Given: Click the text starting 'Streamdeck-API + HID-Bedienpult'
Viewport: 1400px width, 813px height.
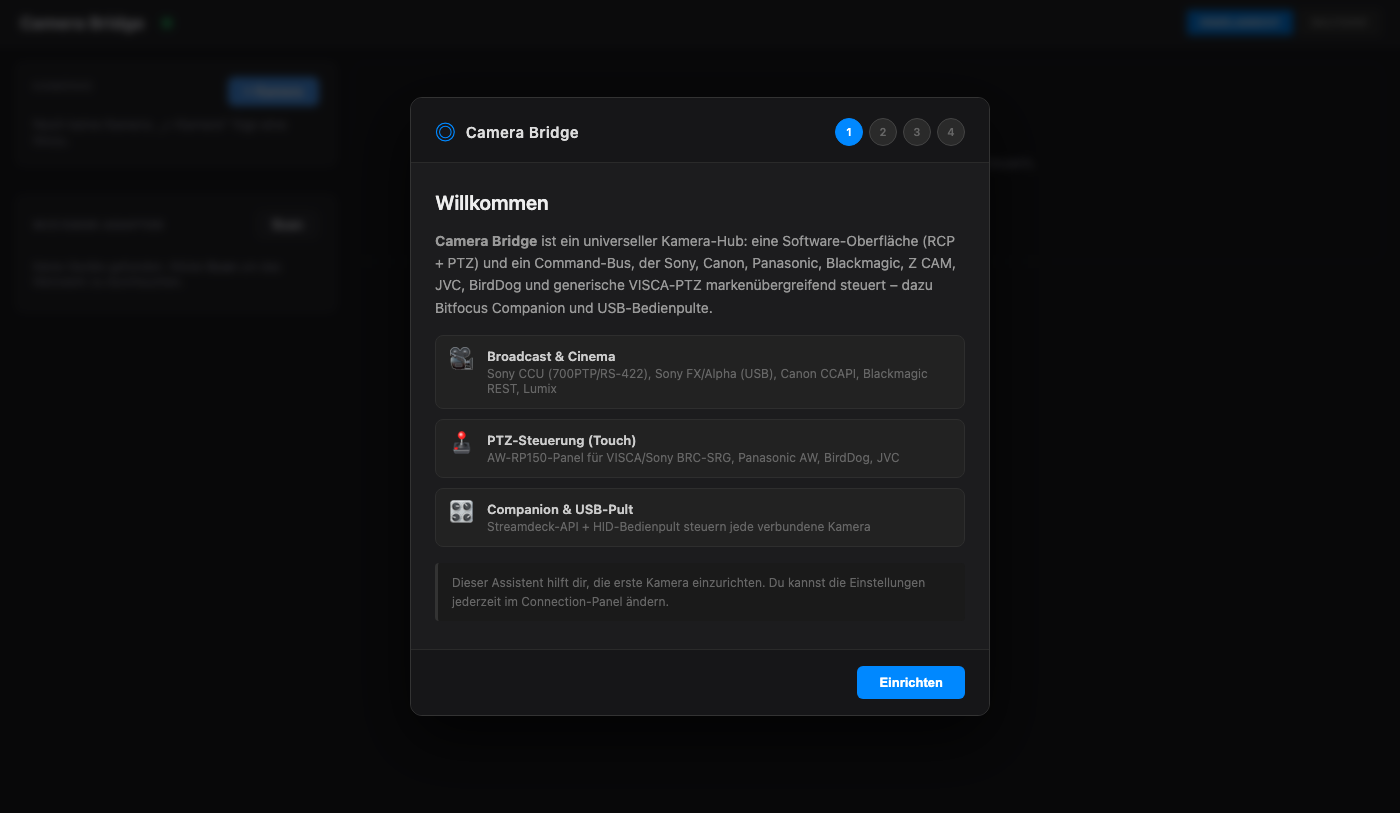Looking at the screenshot, I should tap(678, 527).
